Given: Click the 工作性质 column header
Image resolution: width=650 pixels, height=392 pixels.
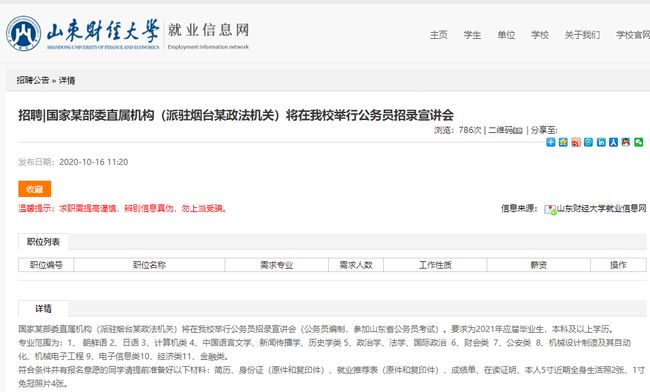Looking at the screenshot, I should click(x=435, y=265).
